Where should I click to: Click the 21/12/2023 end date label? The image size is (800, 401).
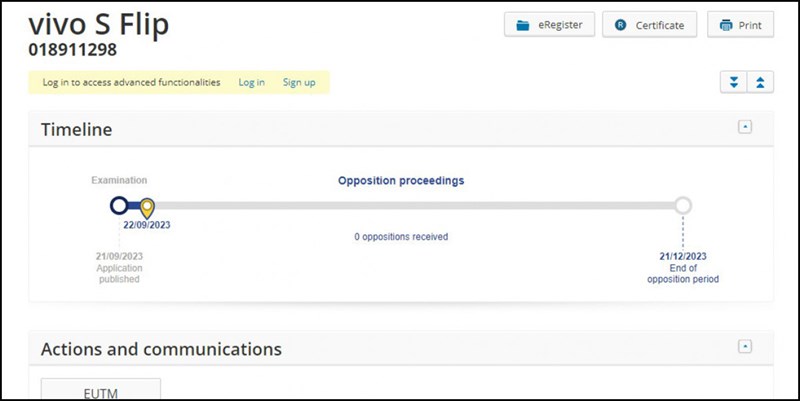tap(682, 256)
